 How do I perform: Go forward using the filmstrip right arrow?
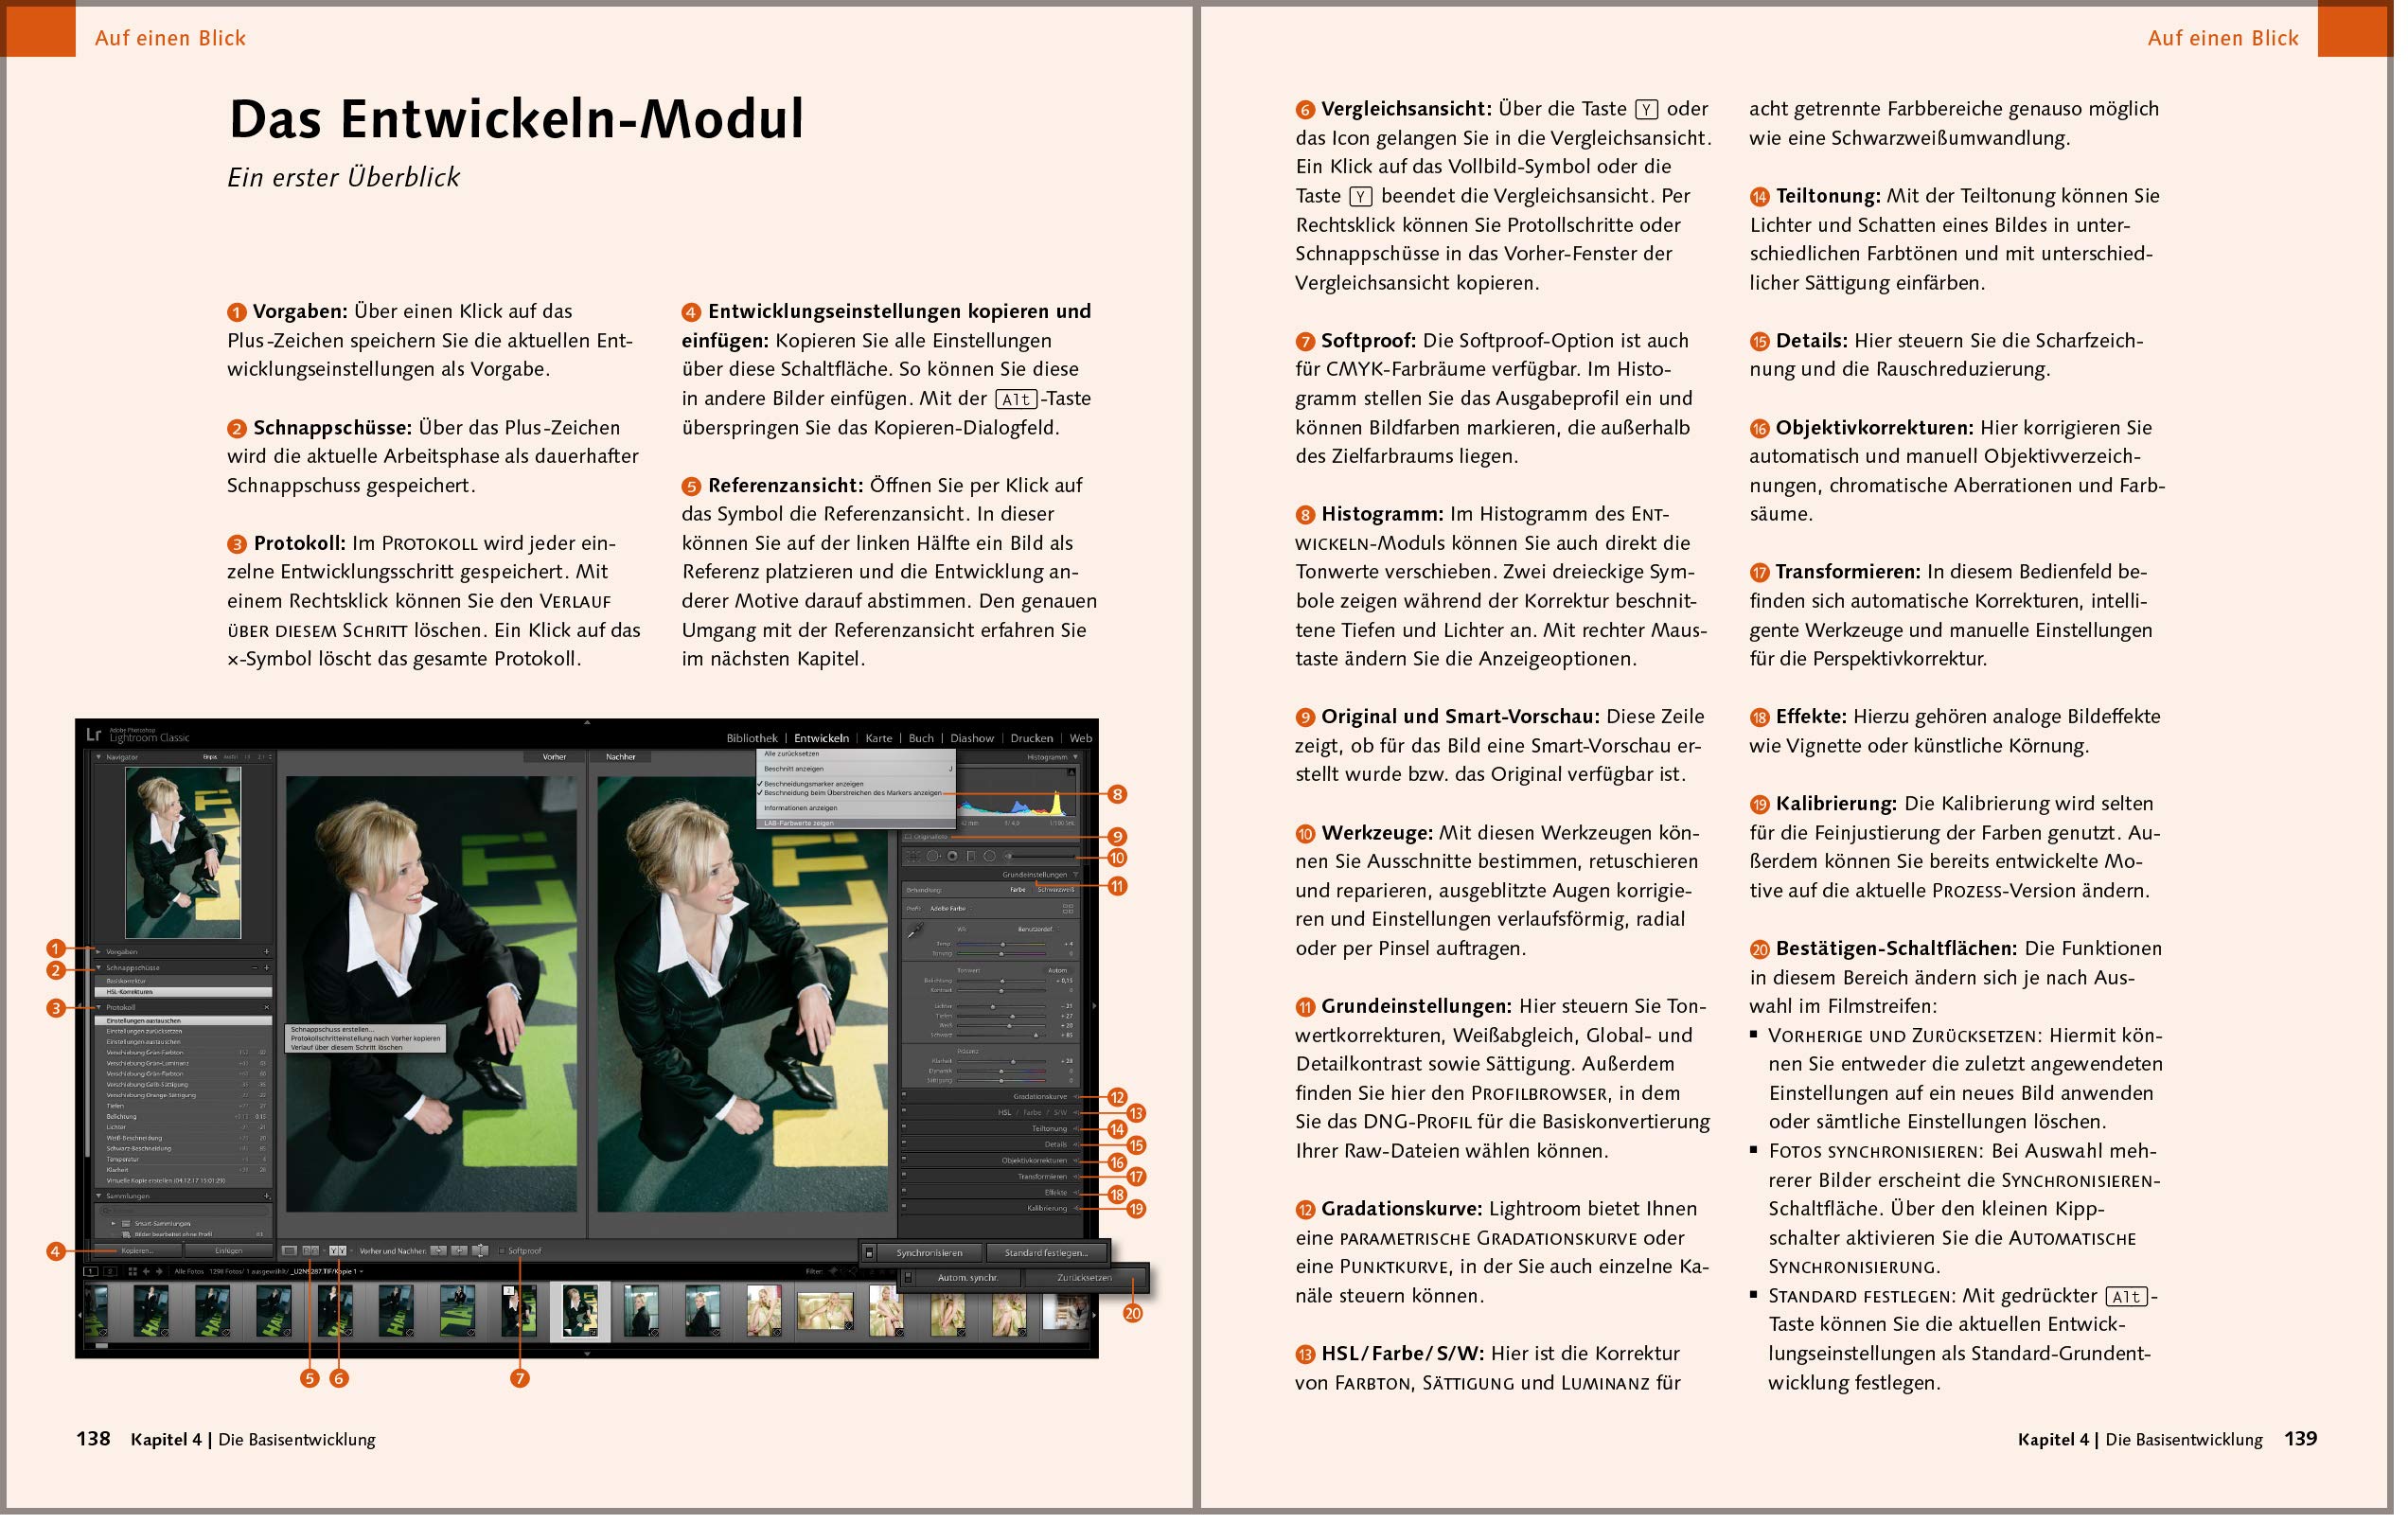coord(160,1272)
